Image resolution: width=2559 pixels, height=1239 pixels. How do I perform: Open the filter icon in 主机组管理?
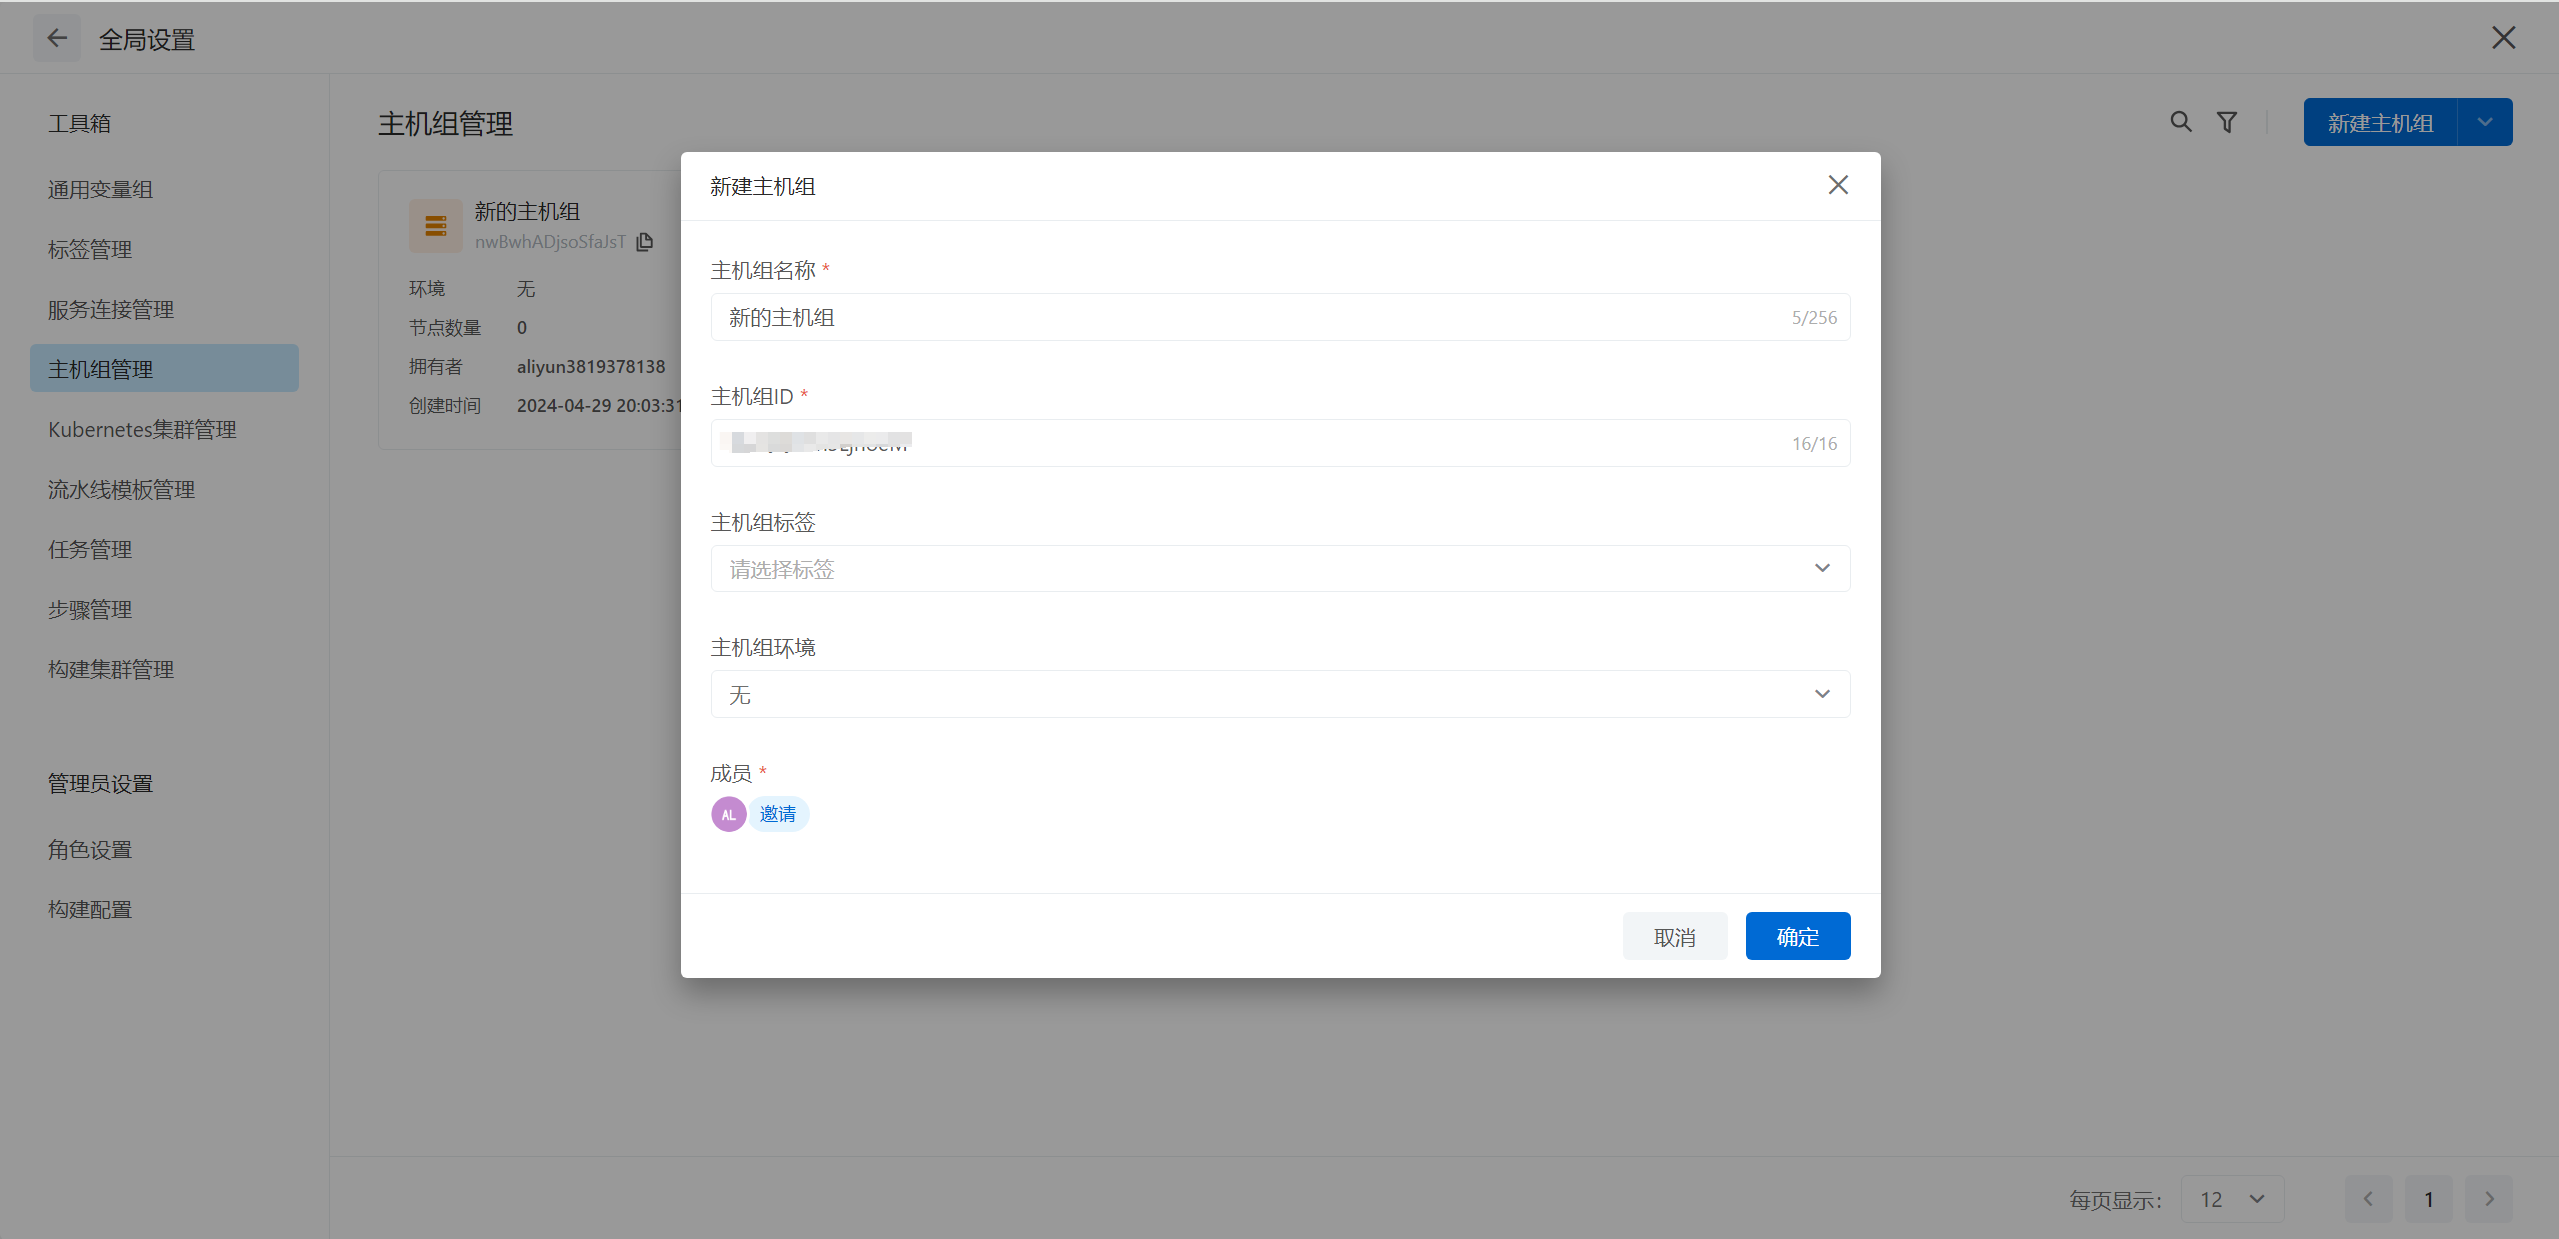click(2227, 122)
